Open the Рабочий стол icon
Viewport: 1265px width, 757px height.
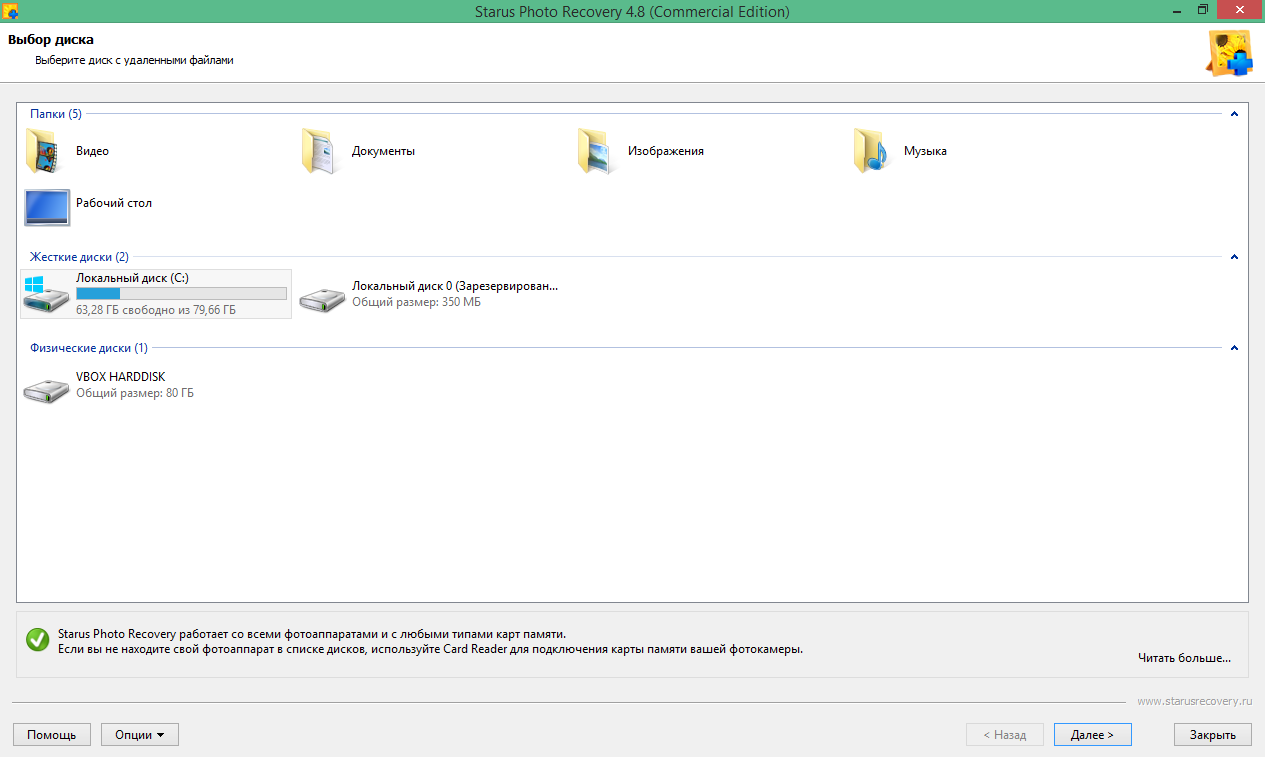[45, 207]
